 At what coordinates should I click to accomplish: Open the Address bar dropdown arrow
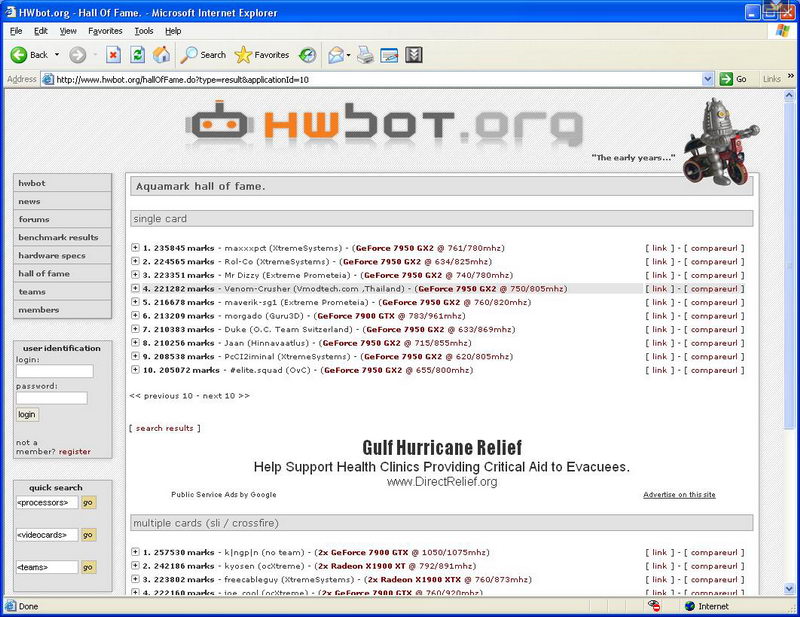[707, 79]
